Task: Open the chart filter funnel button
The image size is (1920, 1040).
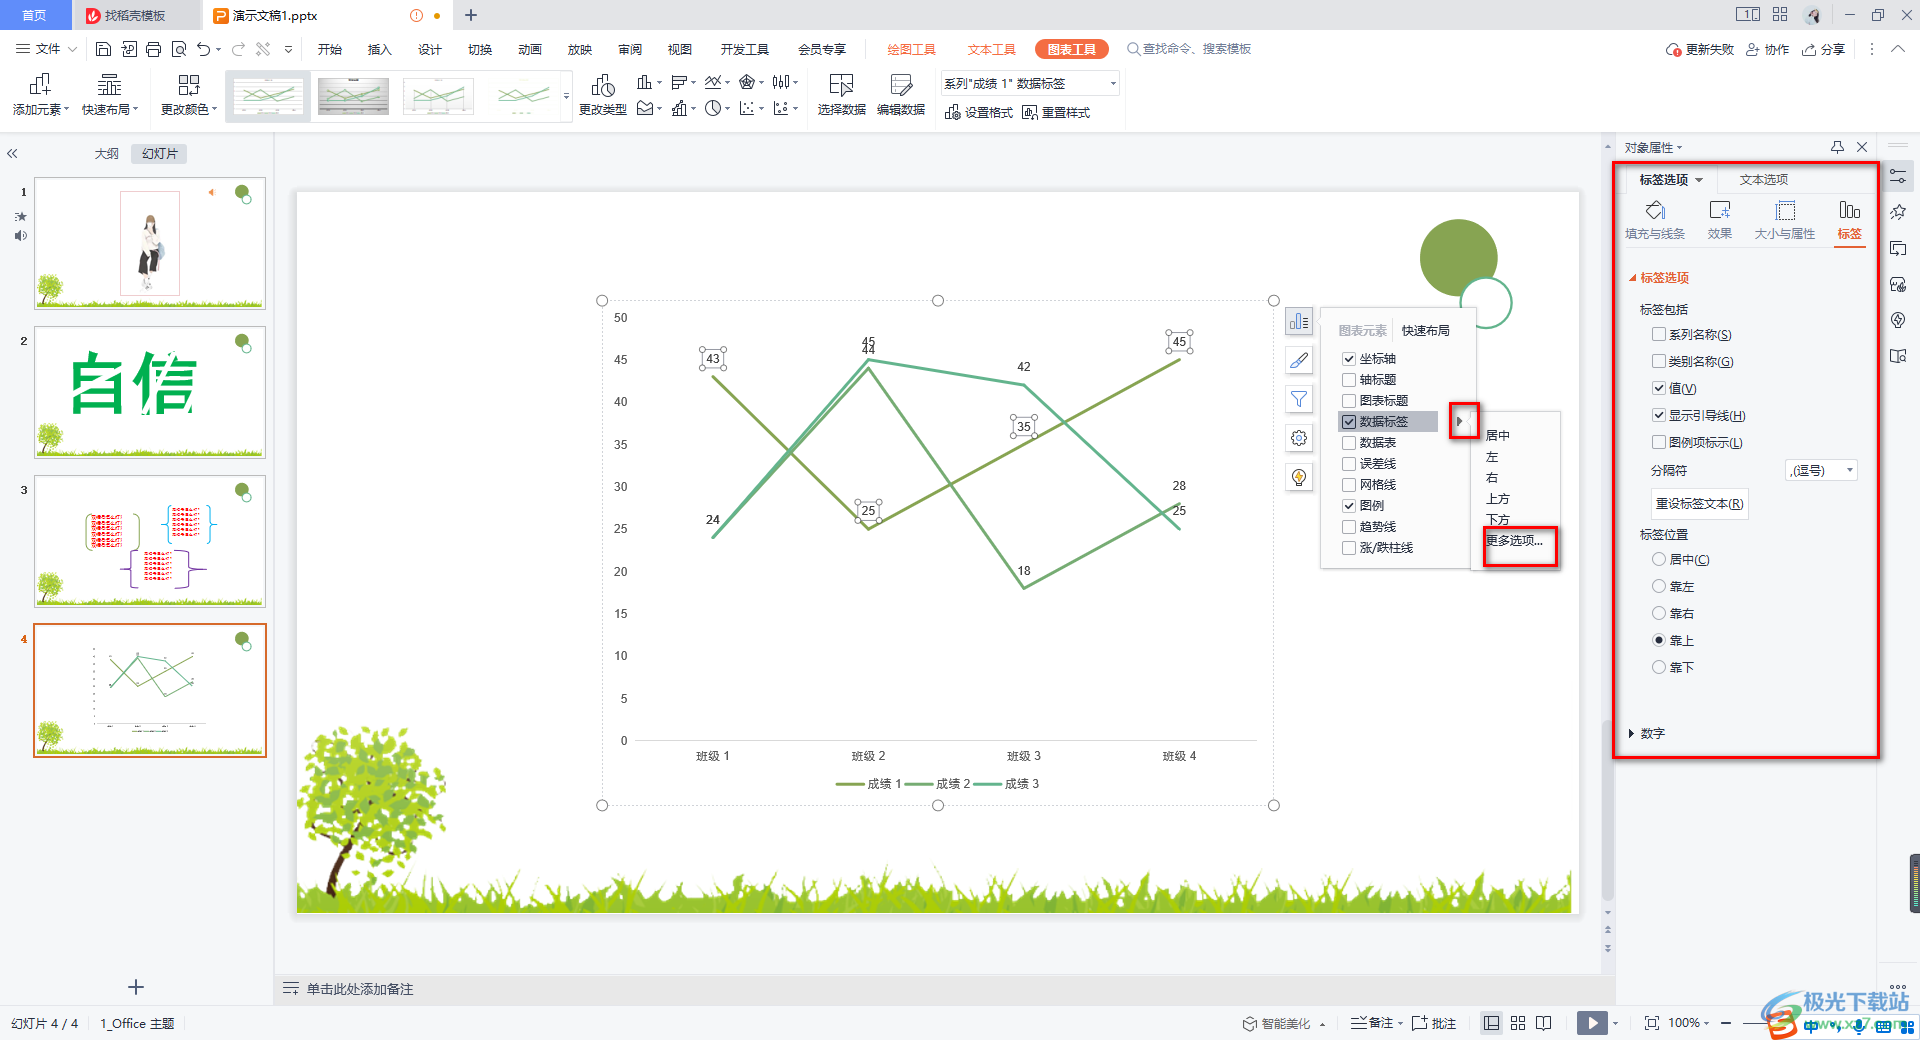Action: pyautogui.click(x=1299, y=399)
